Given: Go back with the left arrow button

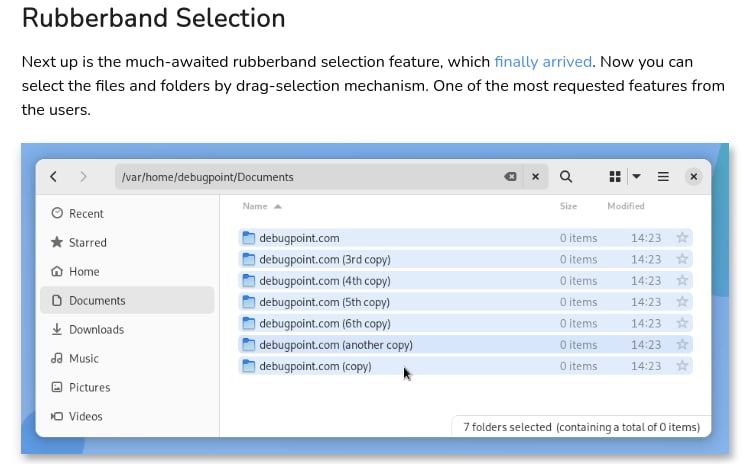Looking at the screenshot, I should (54, 177).
